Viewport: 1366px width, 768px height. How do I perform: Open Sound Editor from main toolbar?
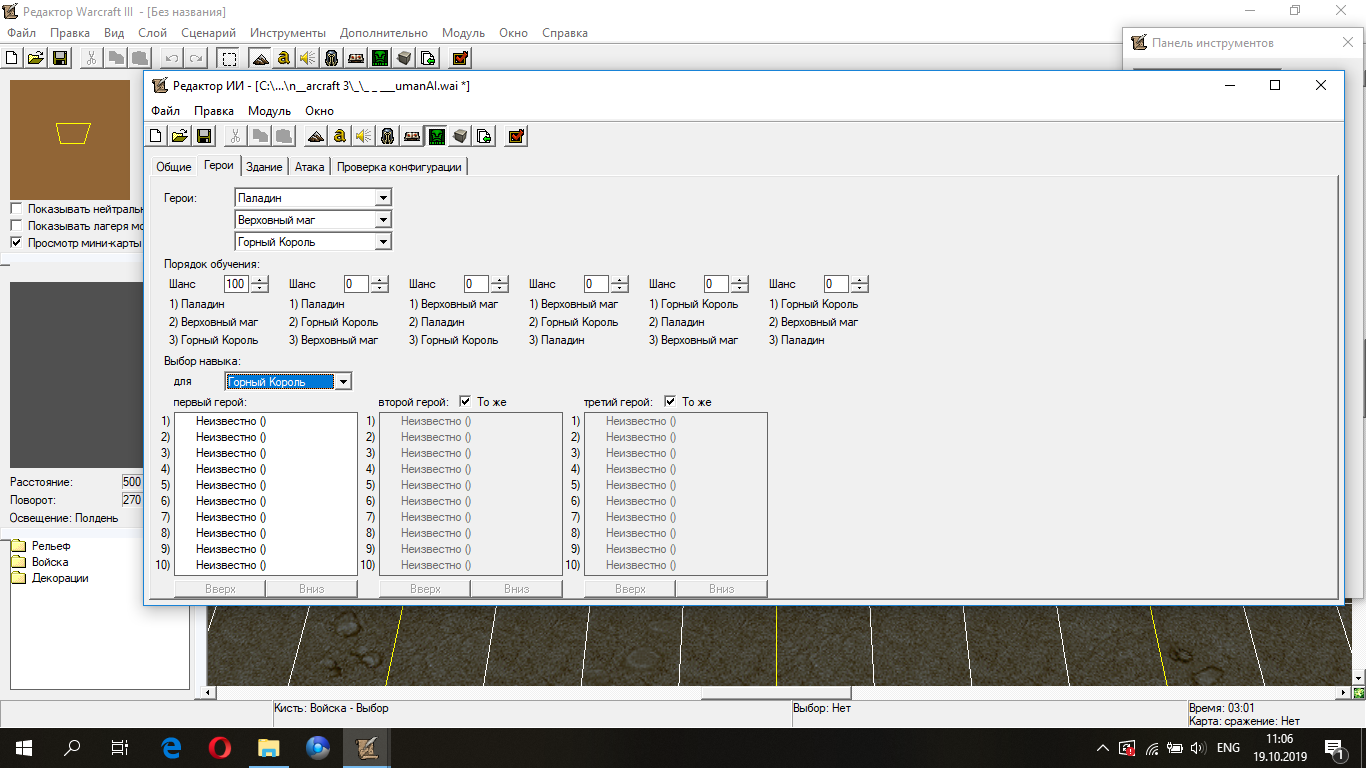pos(308,58)
